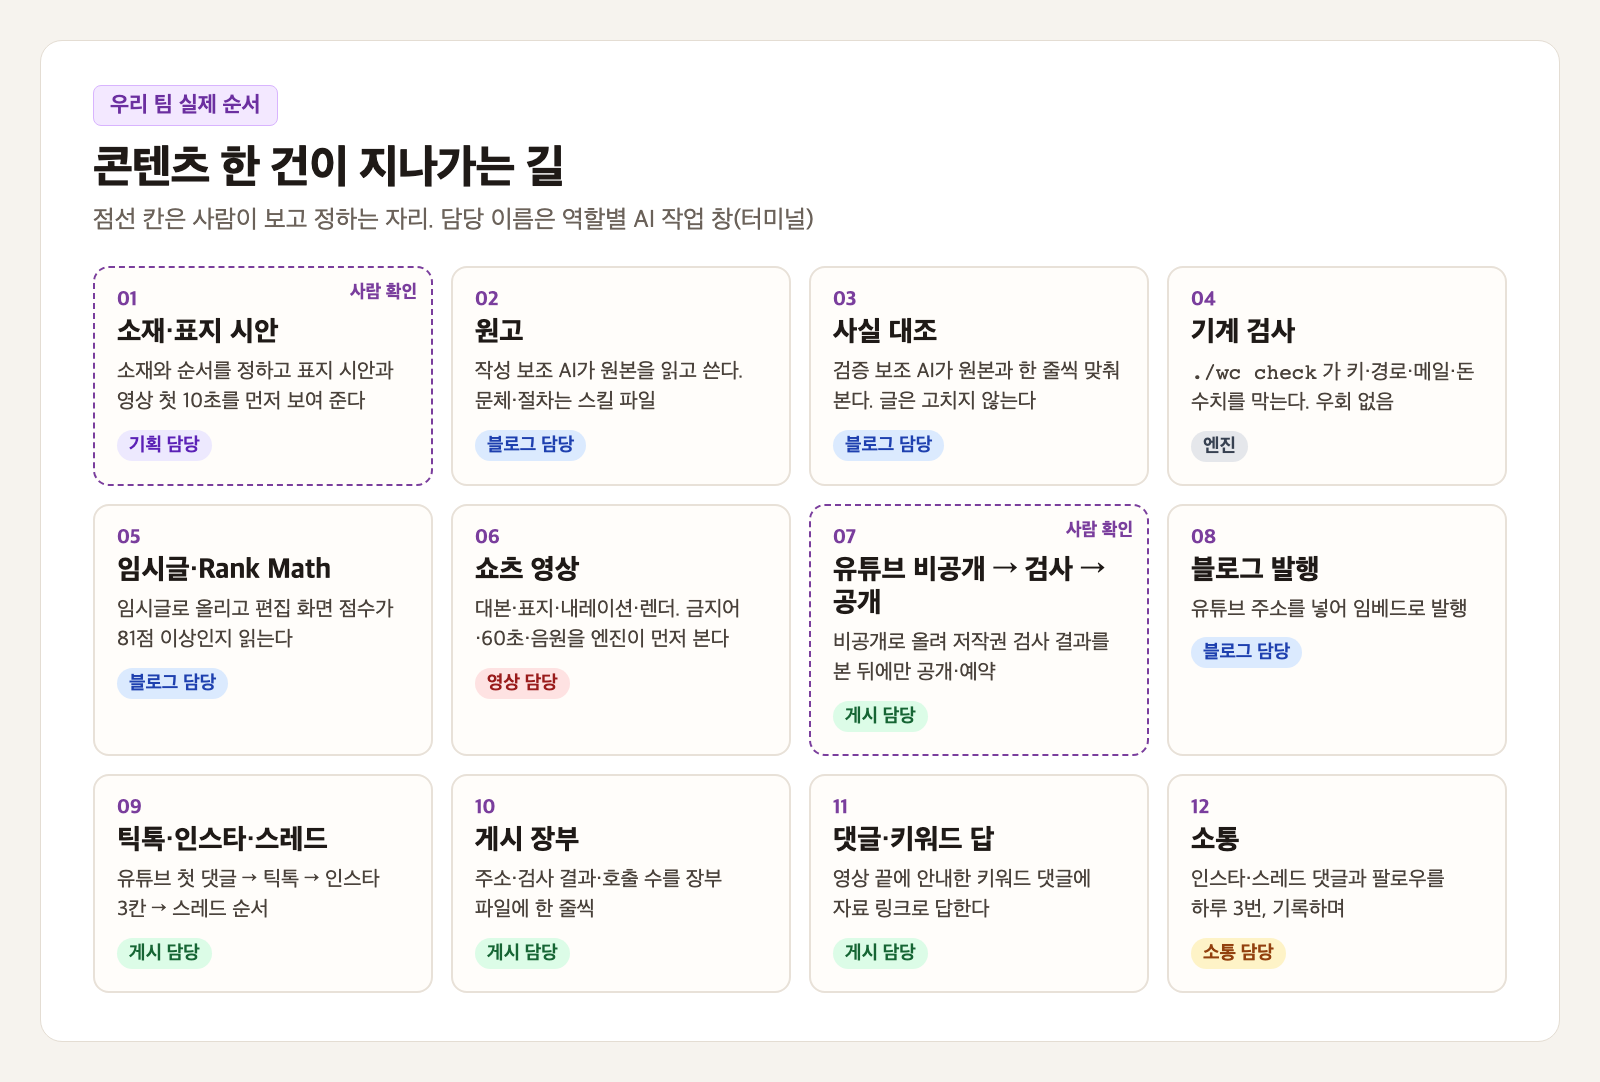Image resolution: width=1600 pixels, height=1082 pixels.
Task: Click the '우리 팀 실제 순서' badge
Action: pos(185,105)
